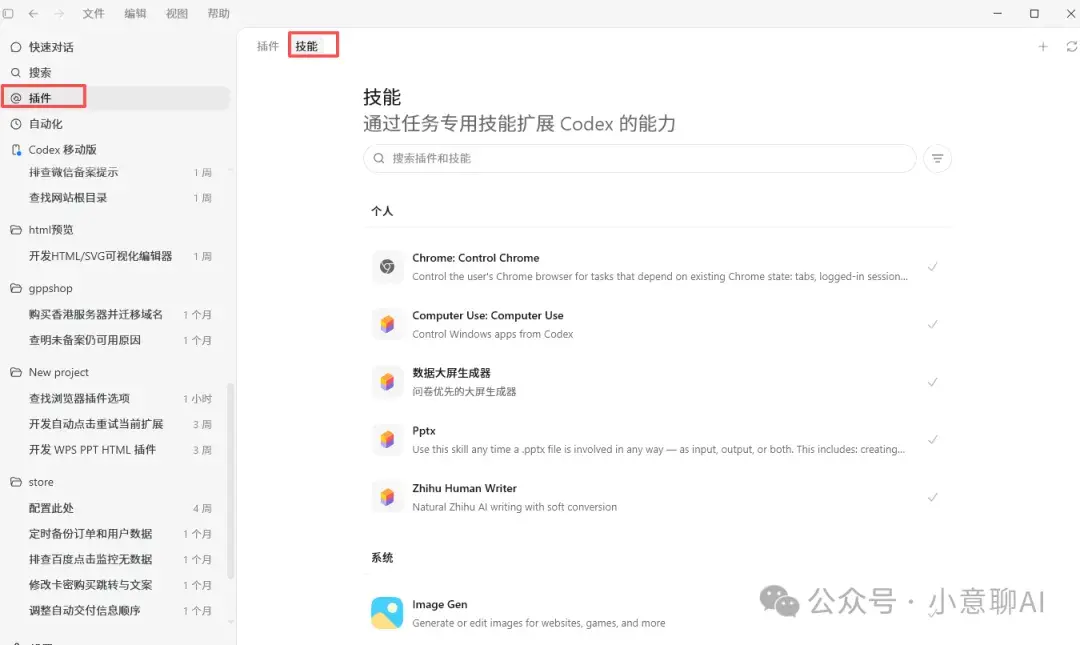
Task: Click the Computer Use skill icon
Action: click(x=387, y=324)
